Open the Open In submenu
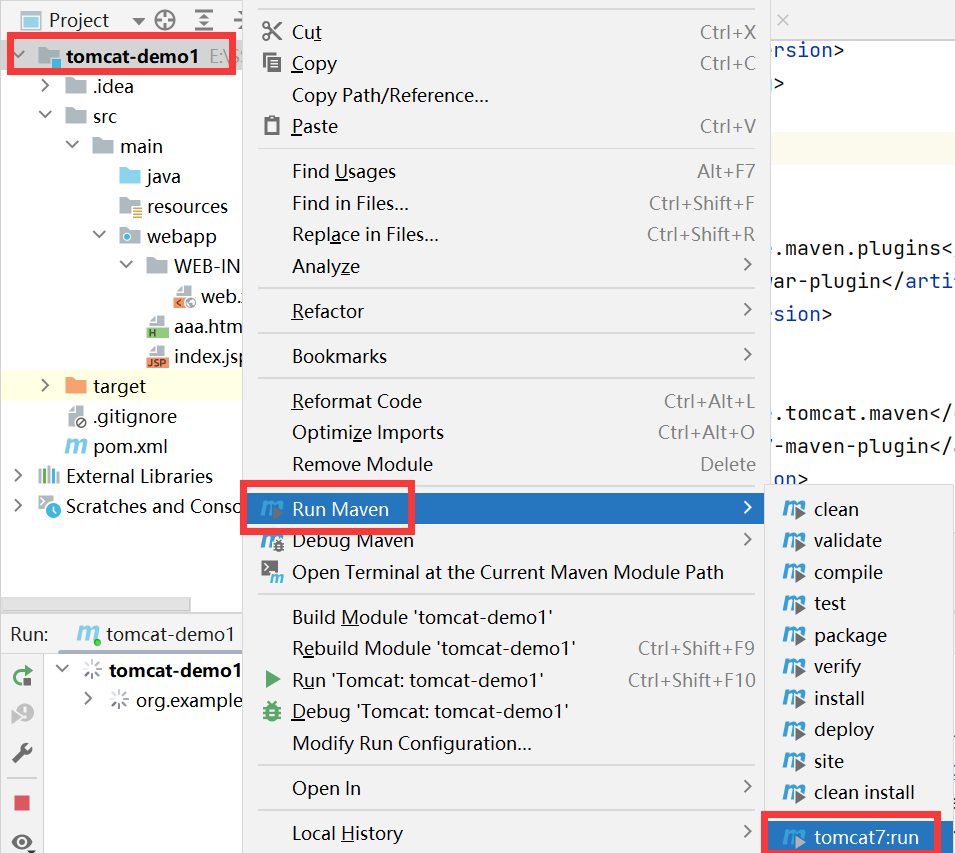Screen dimensions: 955x853 click(x=507, y=788)
